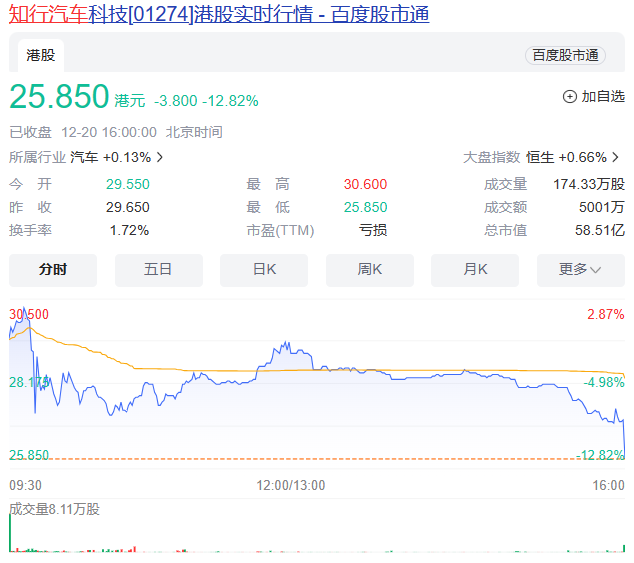The height and width of the screenshot is (563, 634).
Task: Click the 成交量8.11万股 volume label
Action: (x=54, y=509)
